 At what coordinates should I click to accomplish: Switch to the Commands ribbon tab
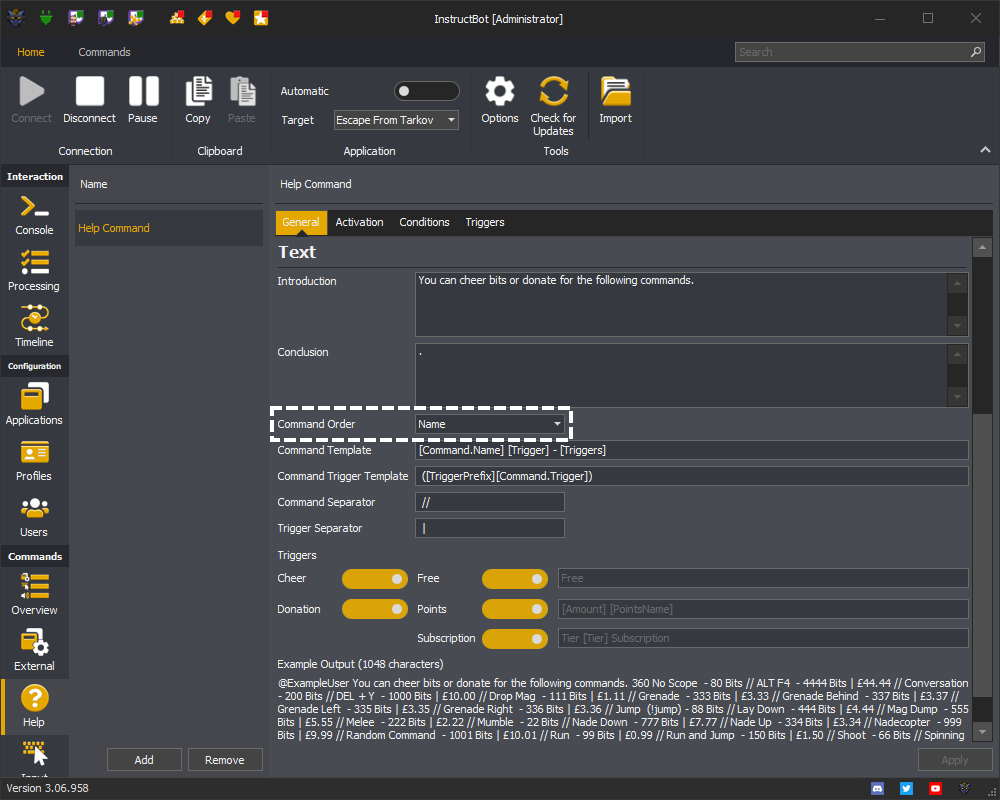click(x=105, y=52)
